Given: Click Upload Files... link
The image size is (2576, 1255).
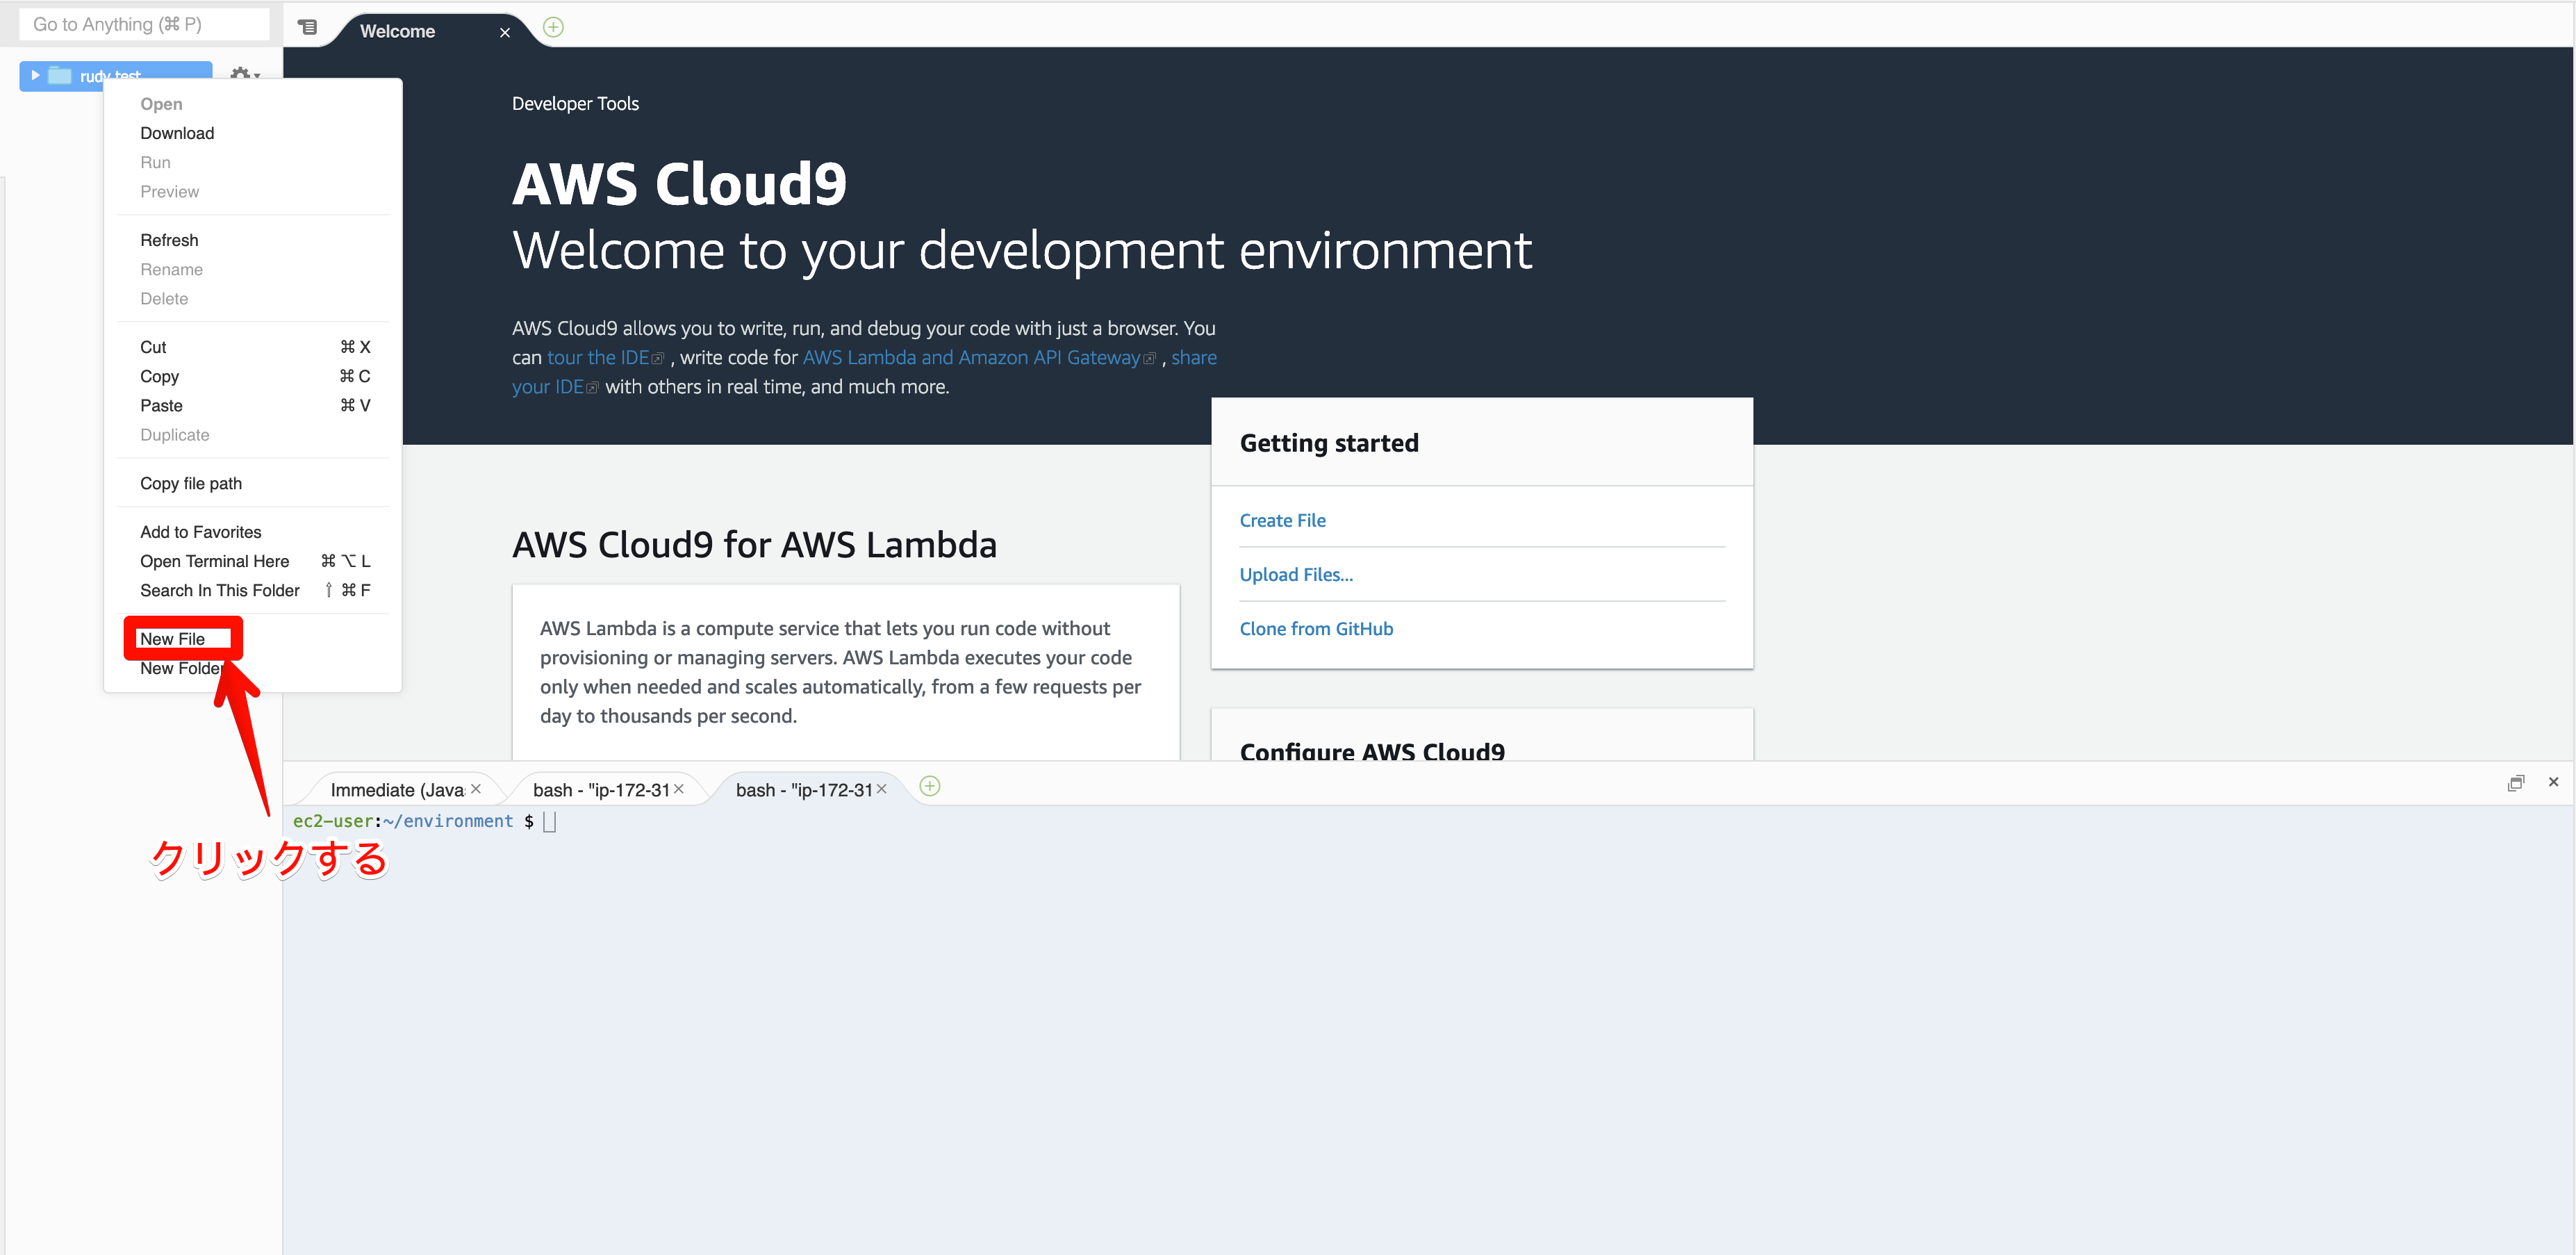Looking at the screenshot, I should pyautogui.click(x=1296, y=574).
